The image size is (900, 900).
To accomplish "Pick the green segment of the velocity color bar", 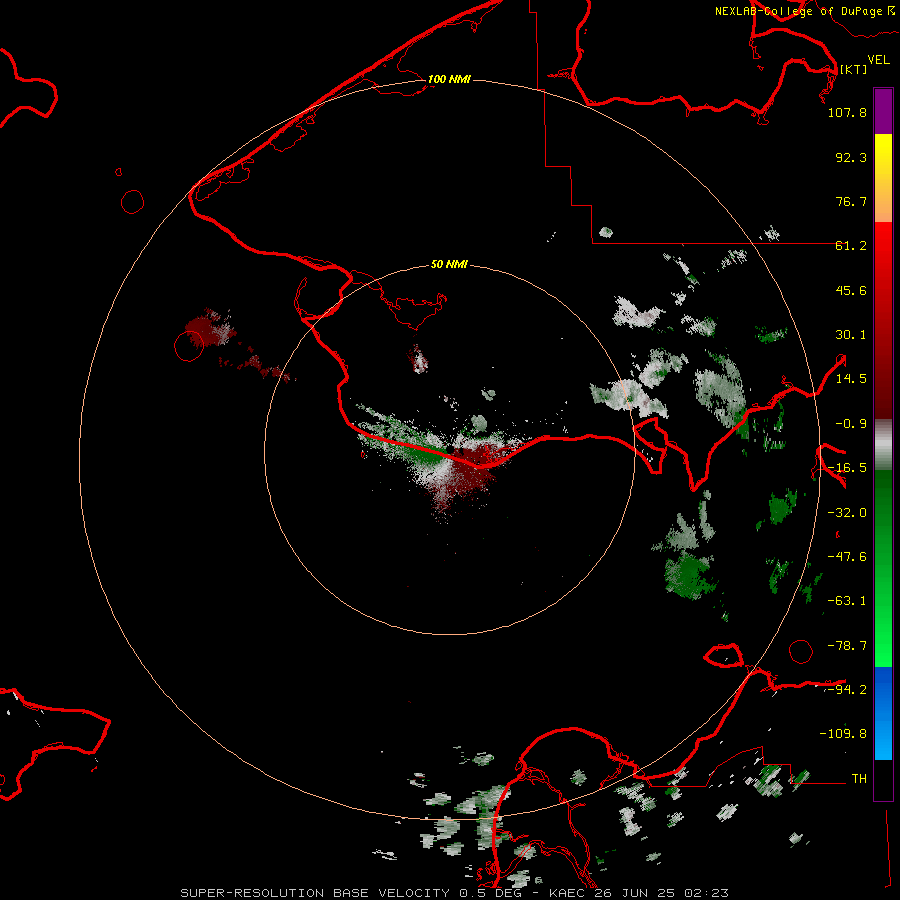I will [883, 568].
